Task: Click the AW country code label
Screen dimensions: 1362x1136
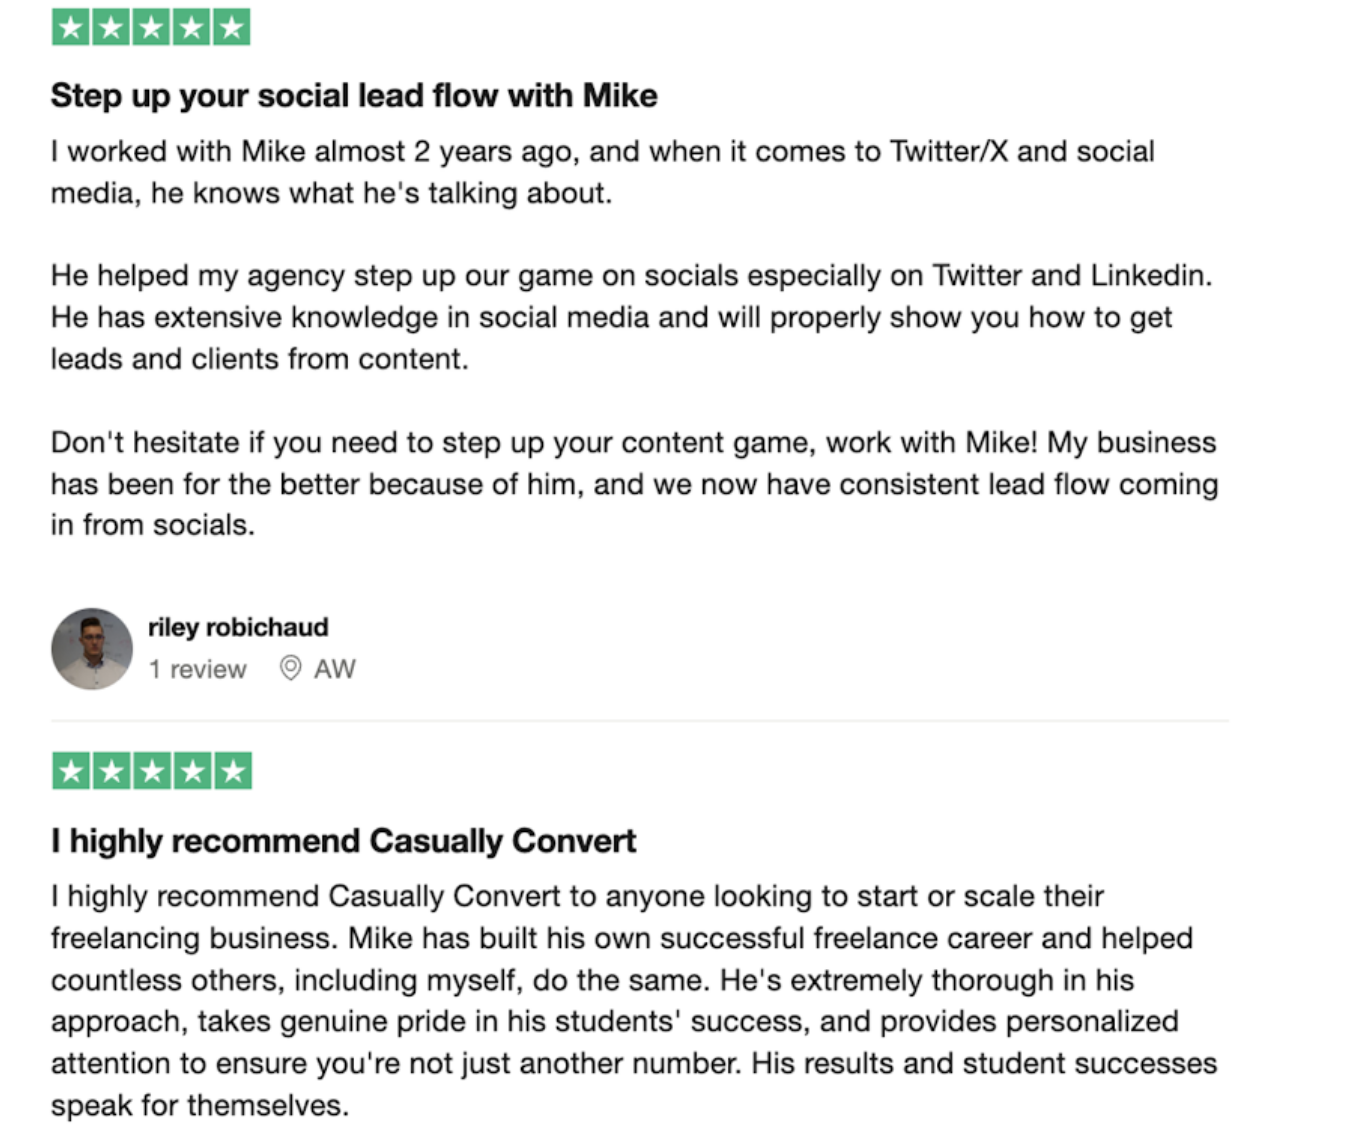Action: (334, 669)
